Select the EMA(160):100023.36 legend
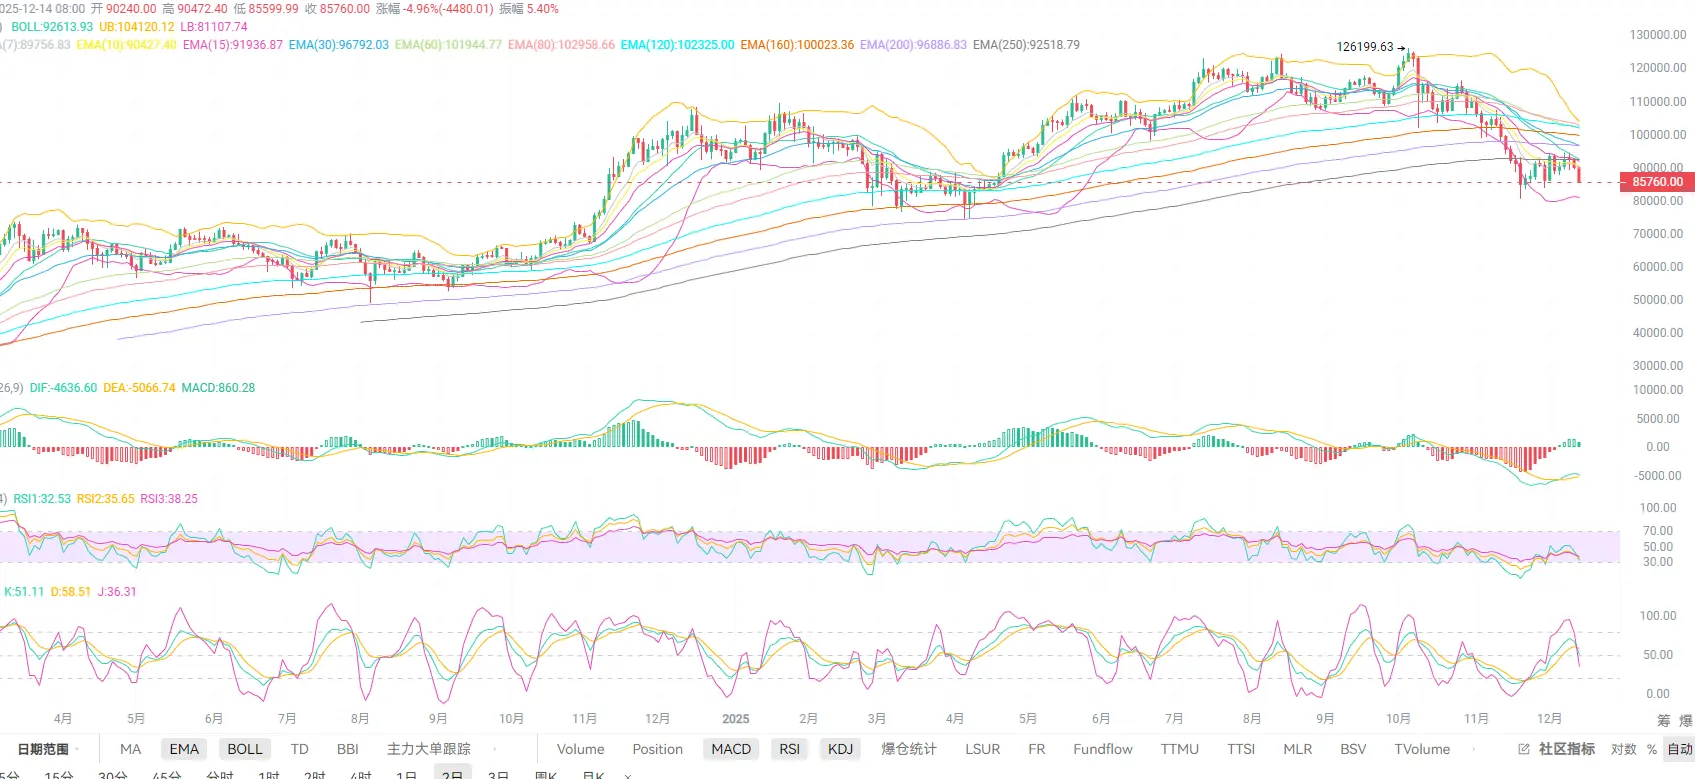 [x=798, y=45]
